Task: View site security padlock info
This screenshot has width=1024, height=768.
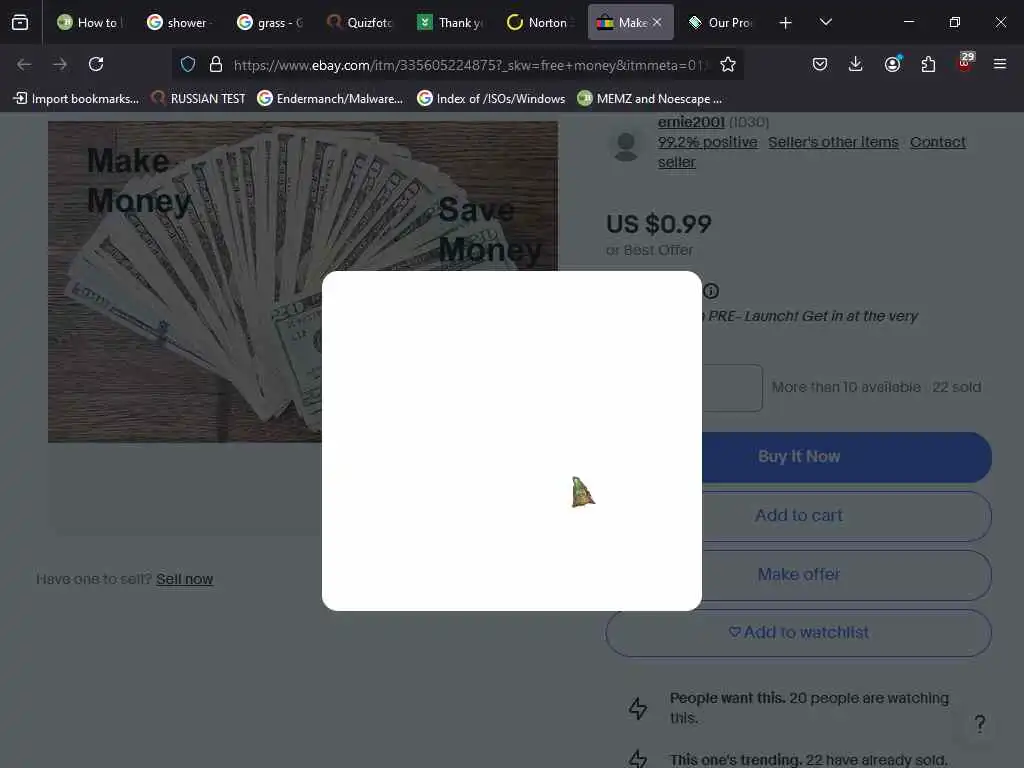Action: point(216,64)
